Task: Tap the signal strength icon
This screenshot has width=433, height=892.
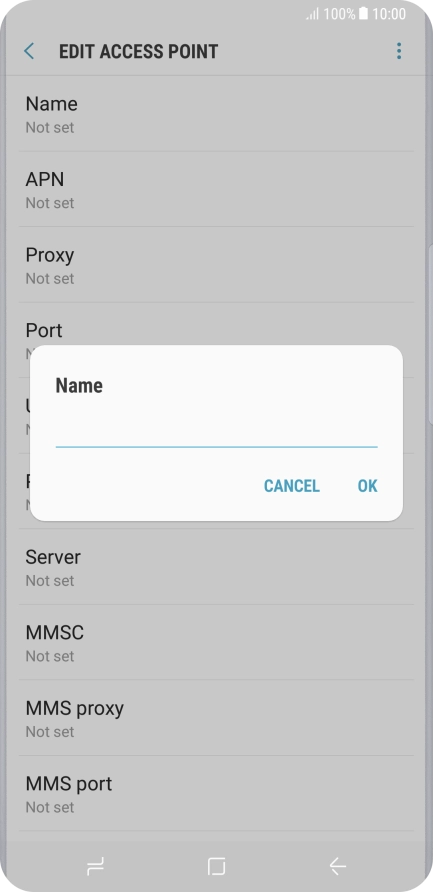Action: coord(312,14)
